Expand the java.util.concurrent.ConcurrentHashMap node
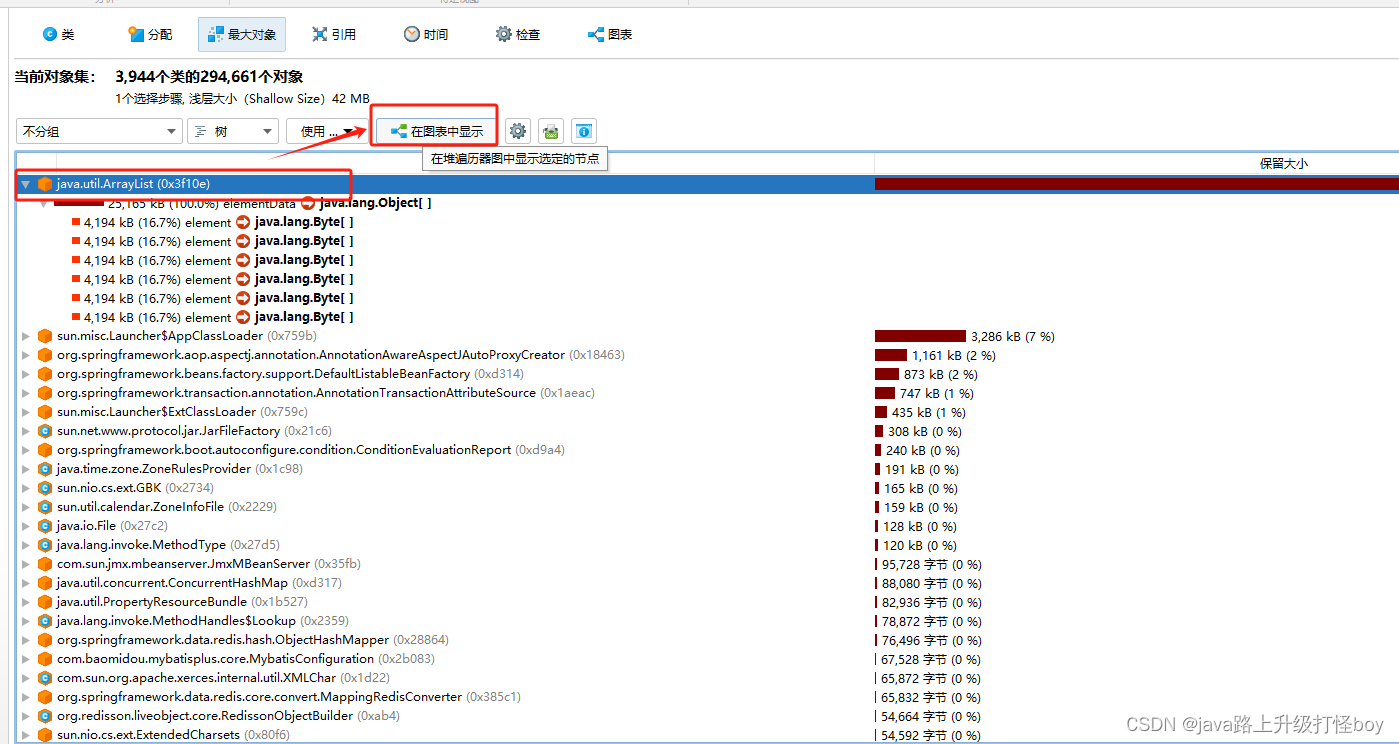This screenshot has width=1399, height=744. (26, 583)
